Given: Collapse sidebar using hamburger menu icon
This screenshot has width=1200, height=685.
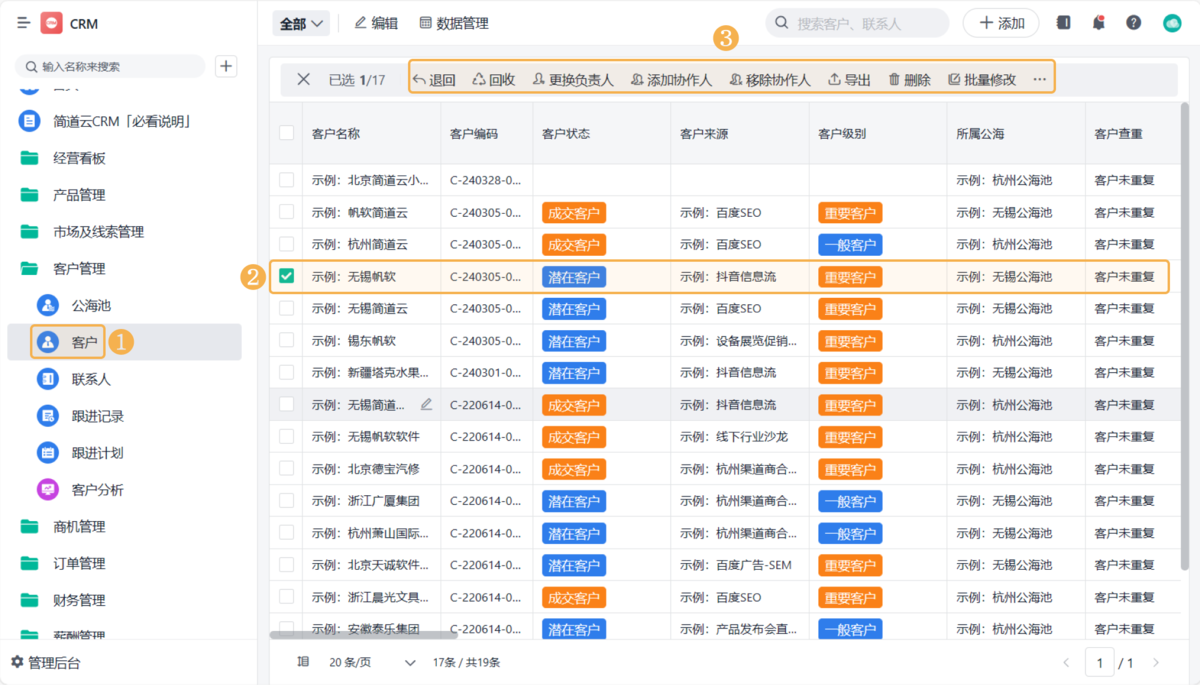Looking at the screenshot, I should tap(24, 24).
